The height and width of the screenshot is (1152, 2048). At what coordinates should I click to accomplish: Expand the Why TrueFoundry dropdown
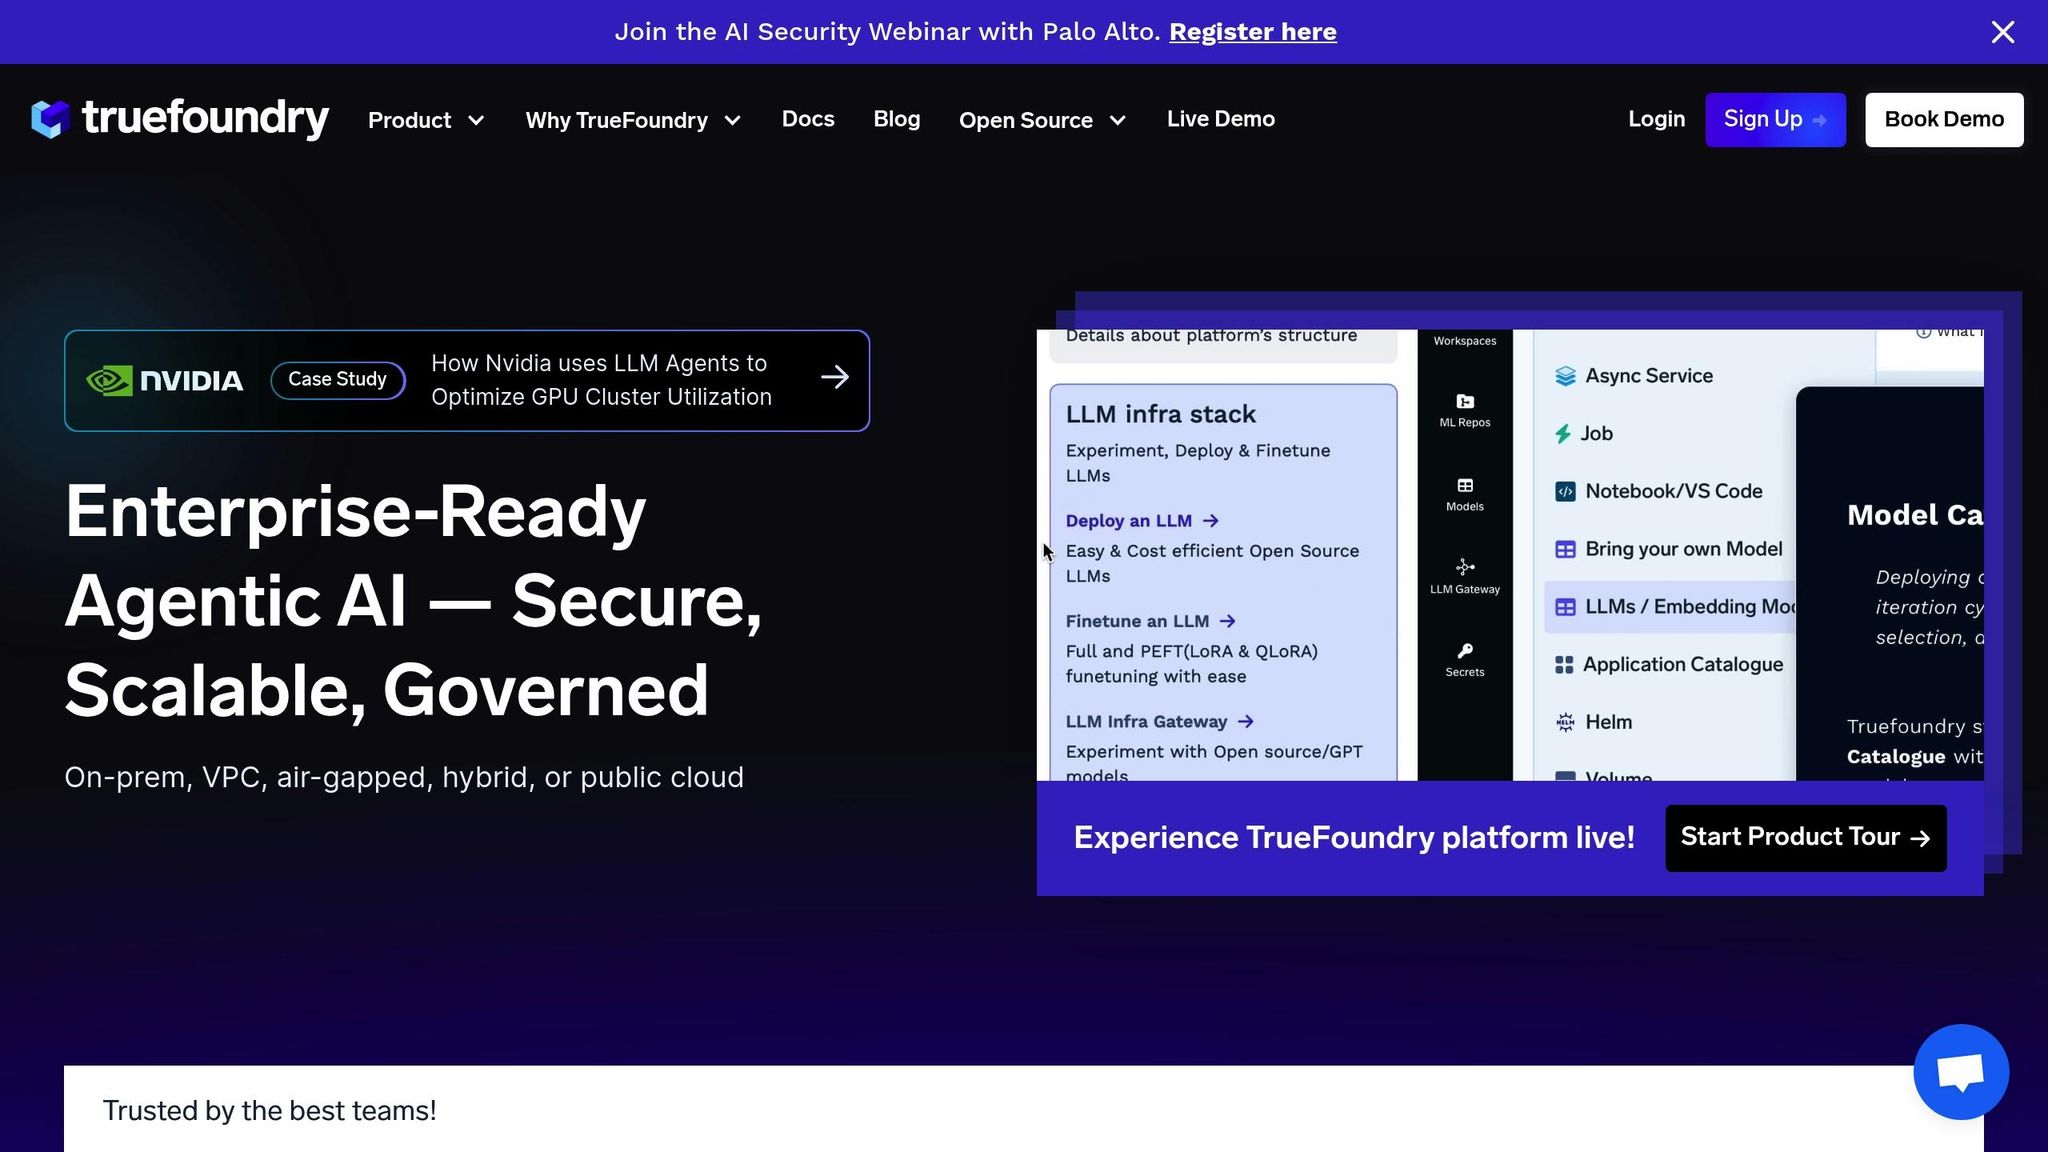click(x=633, y=120)
